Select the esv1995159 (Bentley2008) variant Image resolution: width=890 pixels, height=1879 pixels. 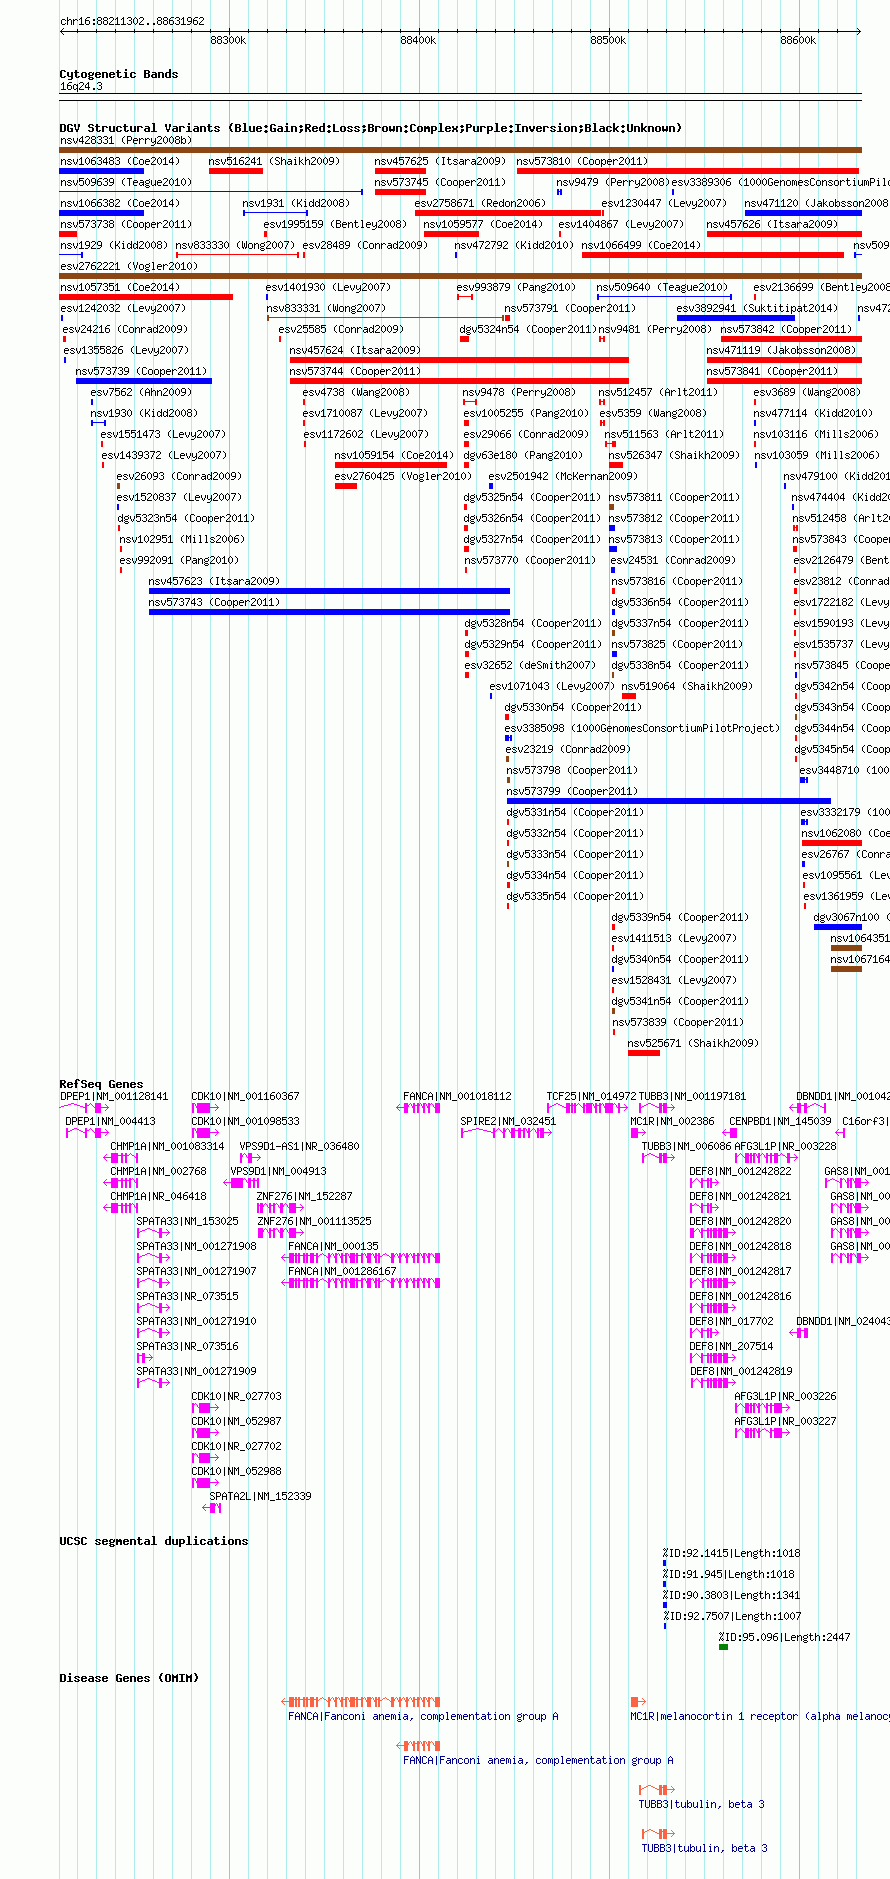[335, 224]
